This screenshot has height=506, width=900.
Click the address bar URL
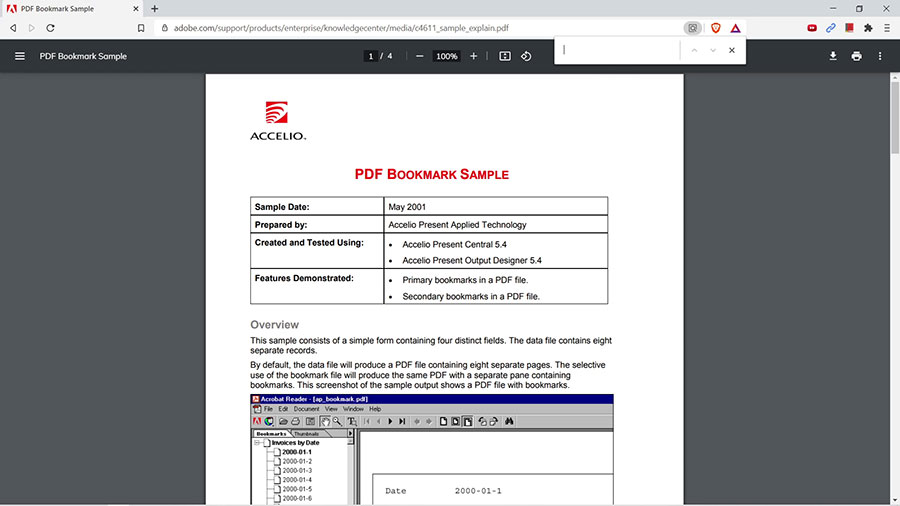pyautogui.click(x=341, y=28)
